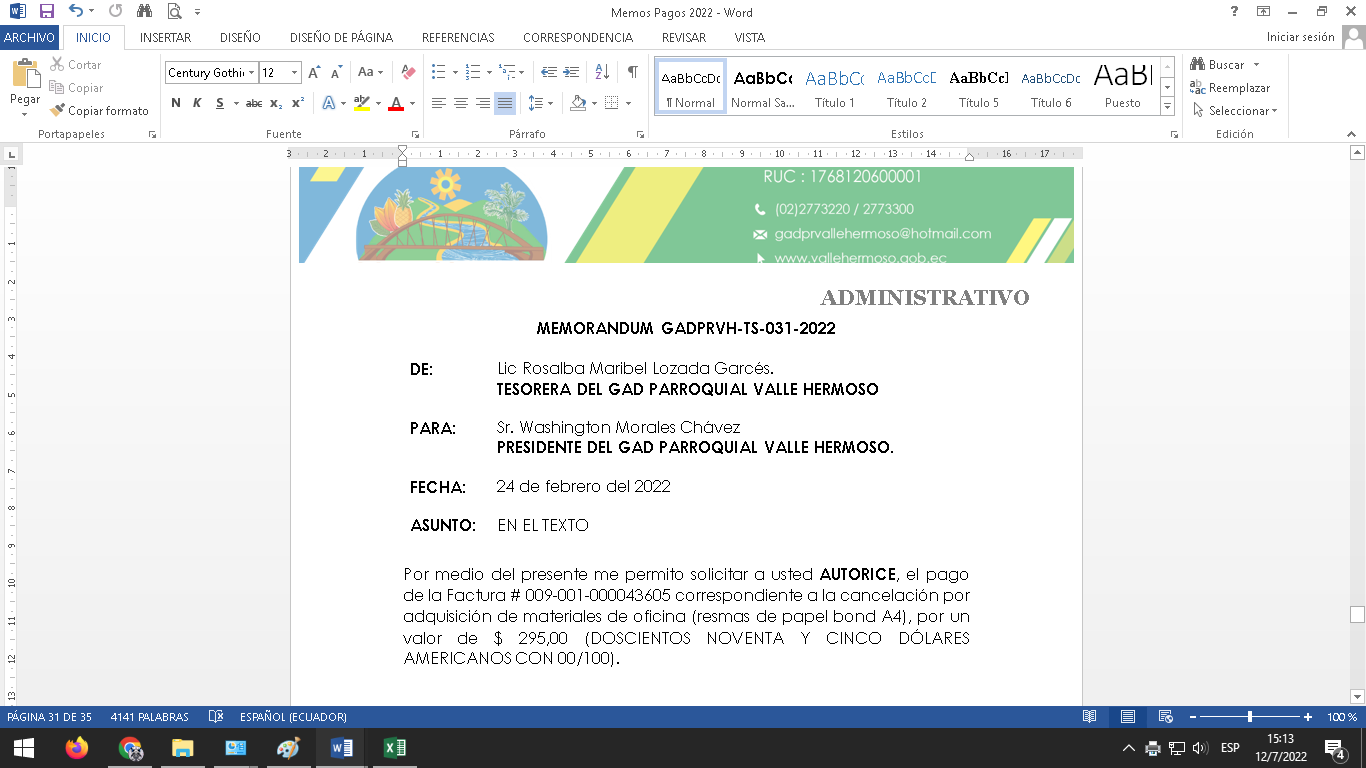Select the center text alignment icon
The width and height of the screenshot is (1366, 768).
click(461, 103)
